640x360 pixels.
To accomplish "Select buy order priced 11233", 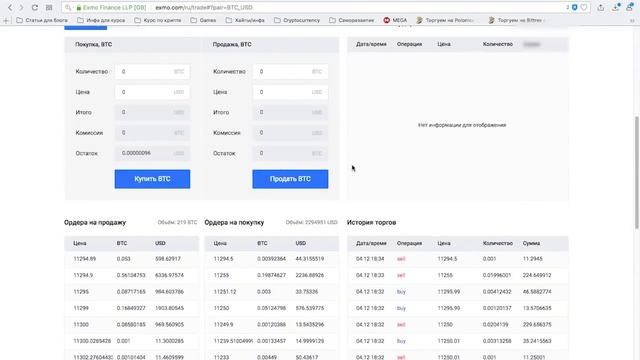I will tap(271, 356).
